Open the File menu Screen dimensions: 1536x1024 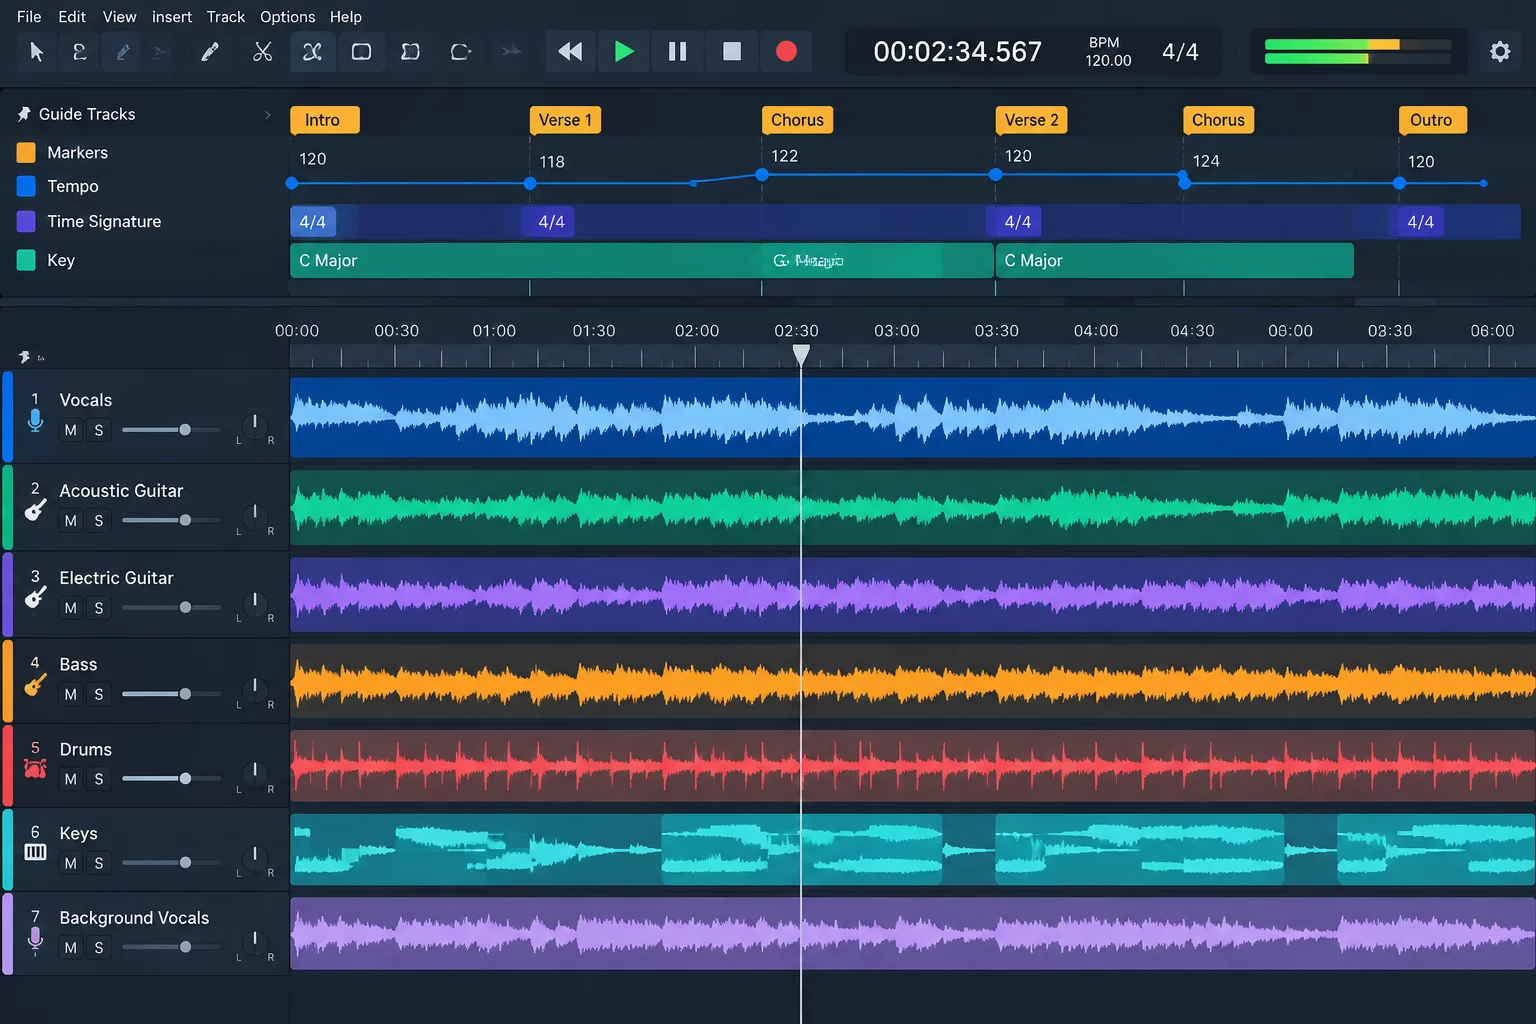pos(29,16)
